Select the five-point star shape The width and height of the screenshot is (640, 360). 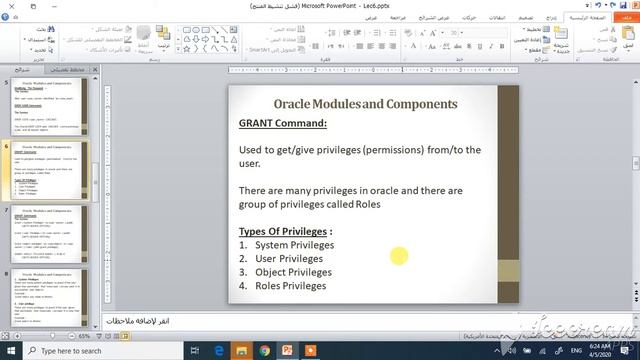point(187,49)
